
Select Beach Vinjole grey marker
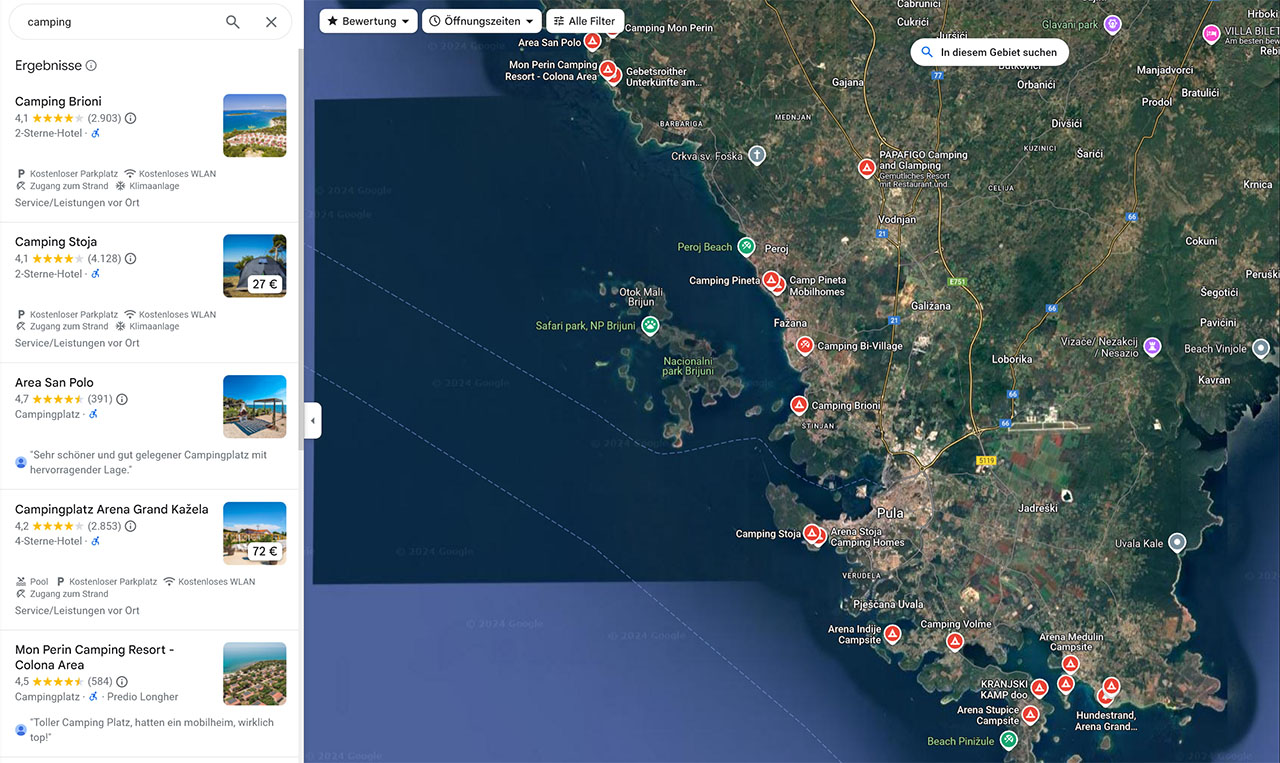[1261, 348]
